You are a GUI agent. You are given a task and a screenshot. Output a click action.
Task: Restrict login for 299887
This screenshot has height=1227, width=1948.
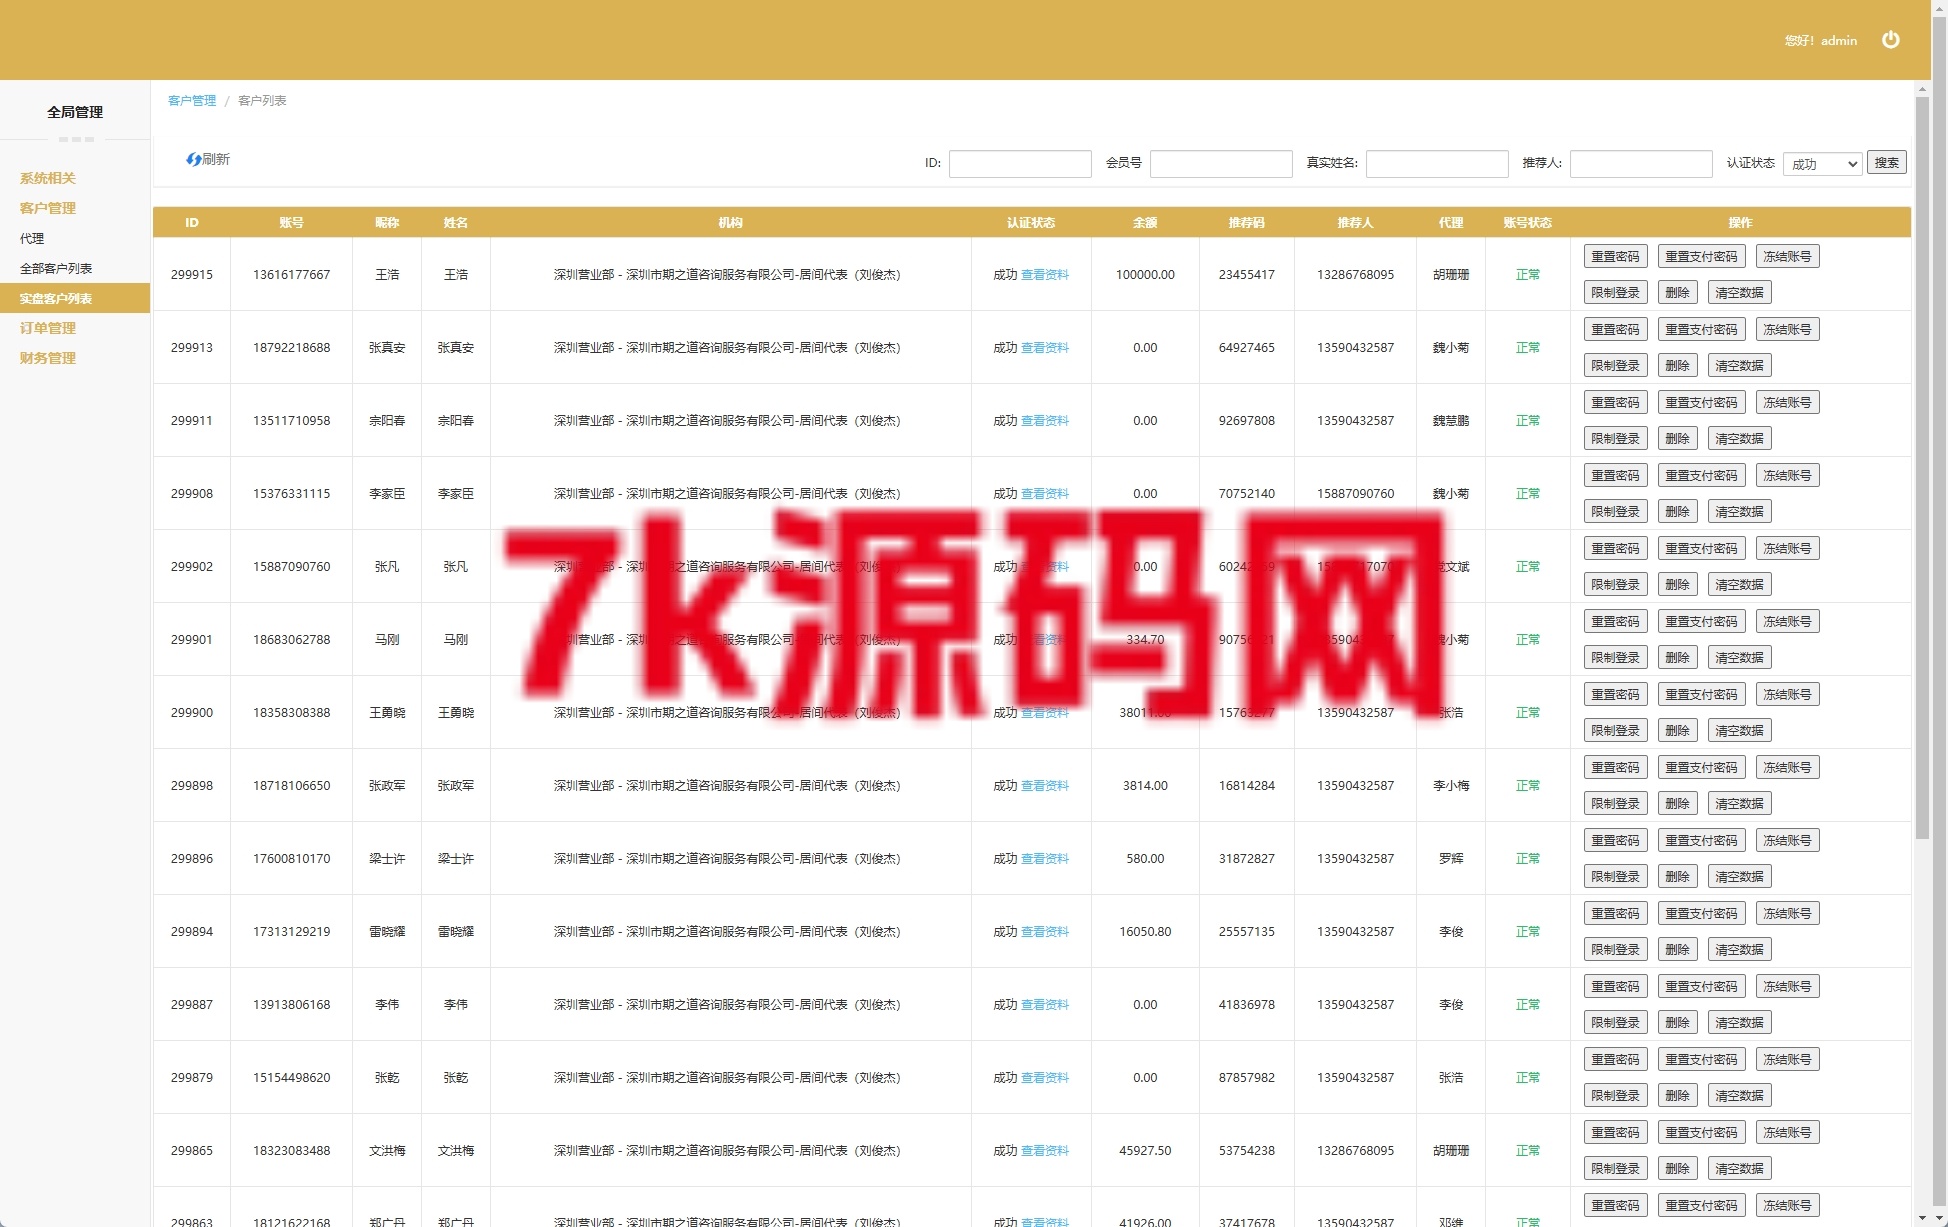pos(1615,1022)
